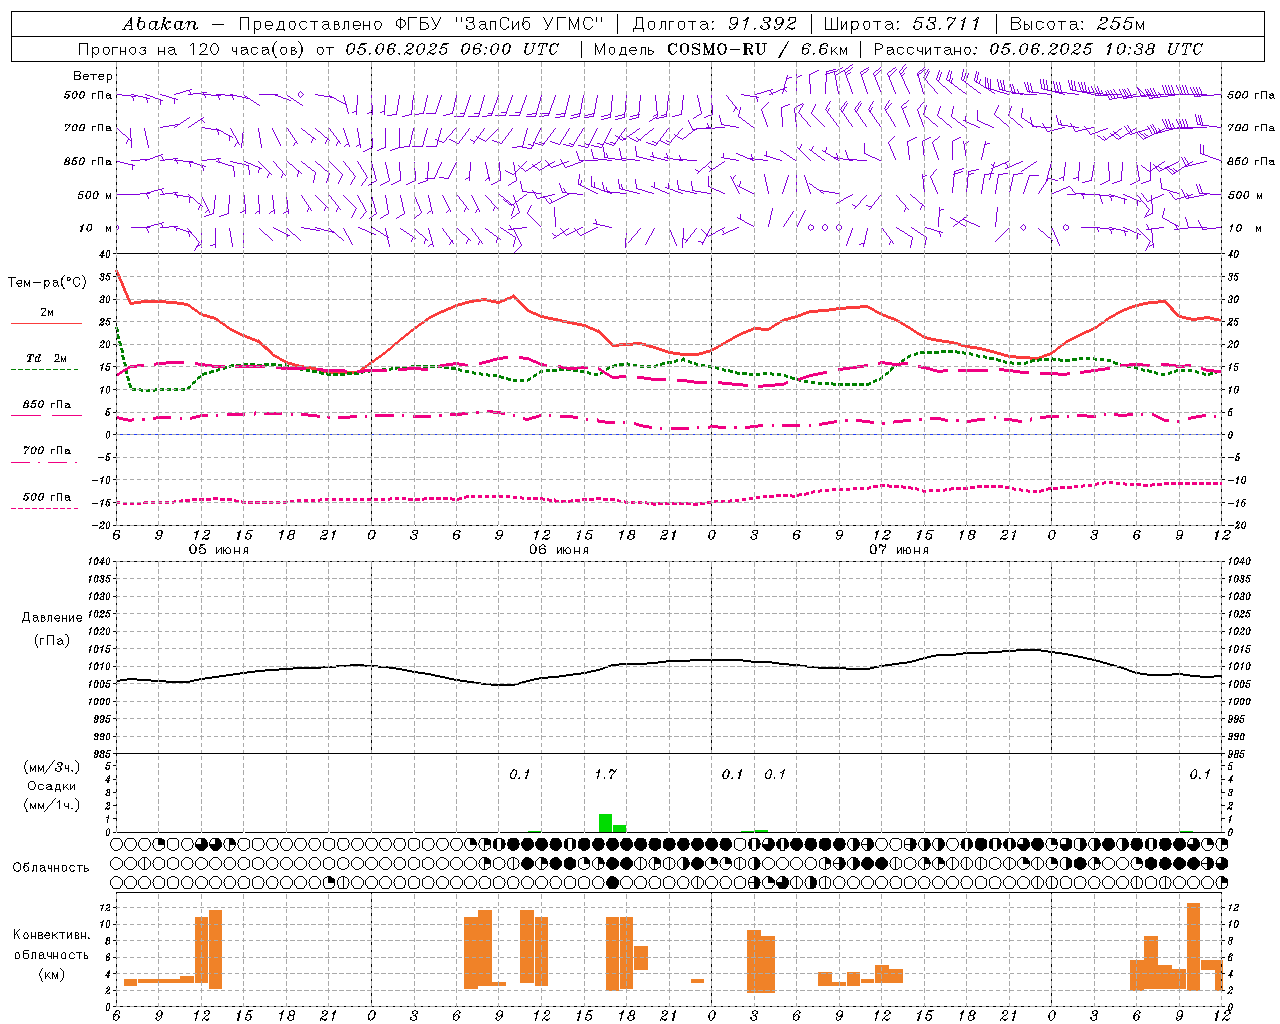
Task: Click the Давление pressure panel label
Action: tap(52, 618)
